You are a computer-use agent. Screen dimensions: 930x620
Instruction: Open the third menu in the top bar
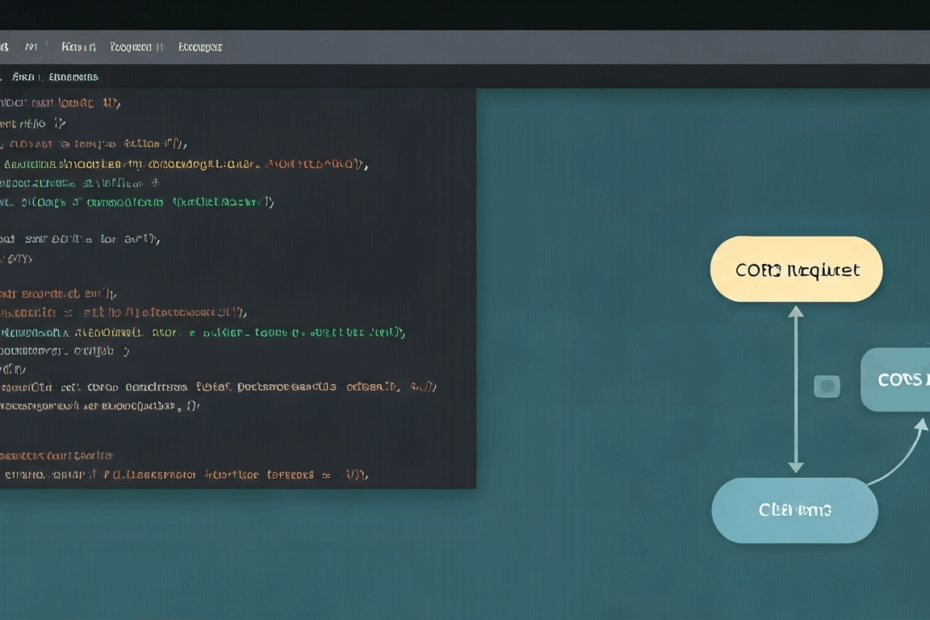pyautogui.click(x=78, y=47)
